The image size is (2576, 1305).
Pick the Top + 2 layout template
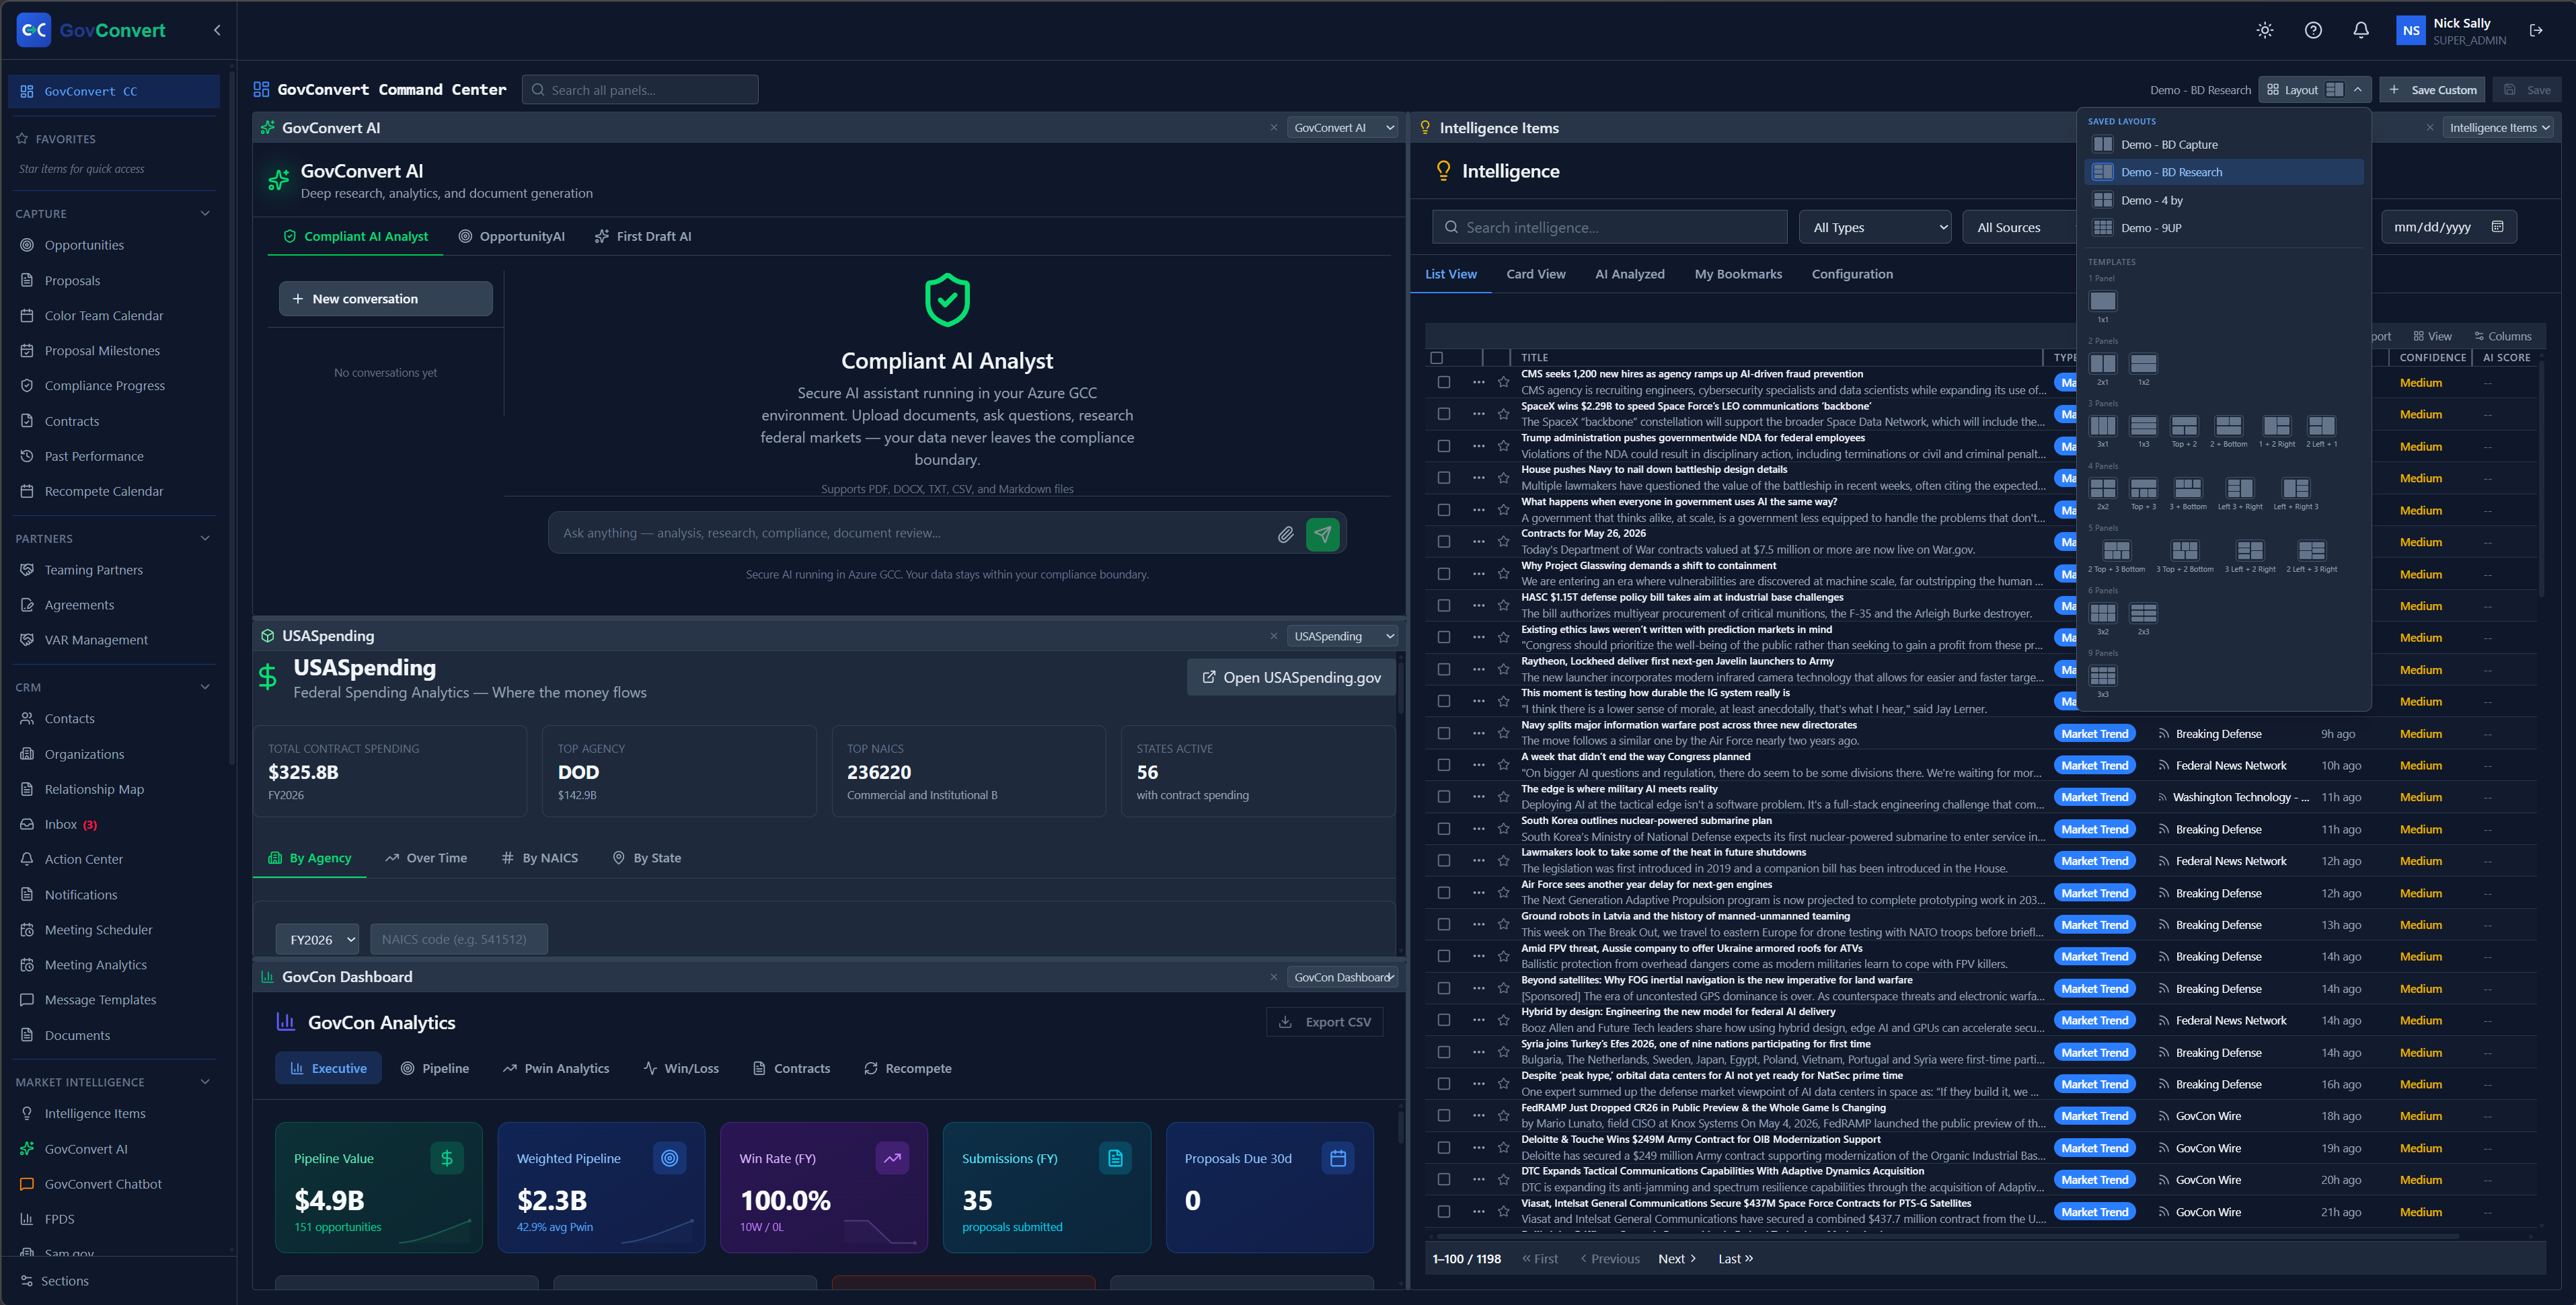click(2184, 426)
